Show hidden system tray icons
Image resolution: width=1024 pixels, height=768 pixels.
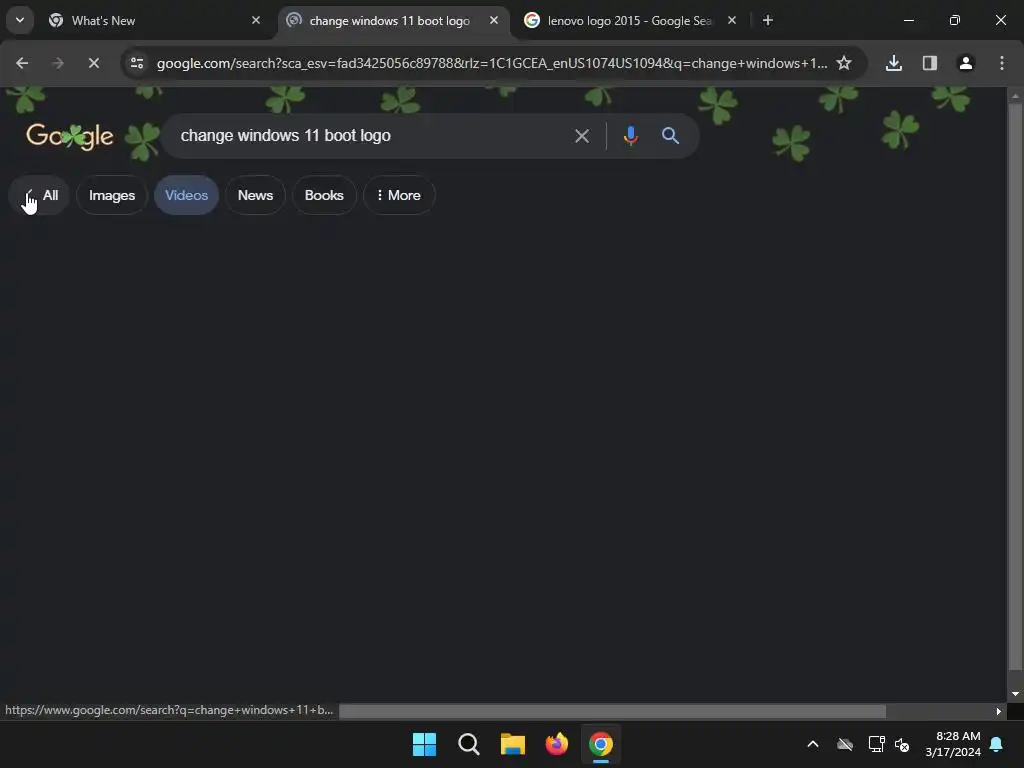click(813, 744)
